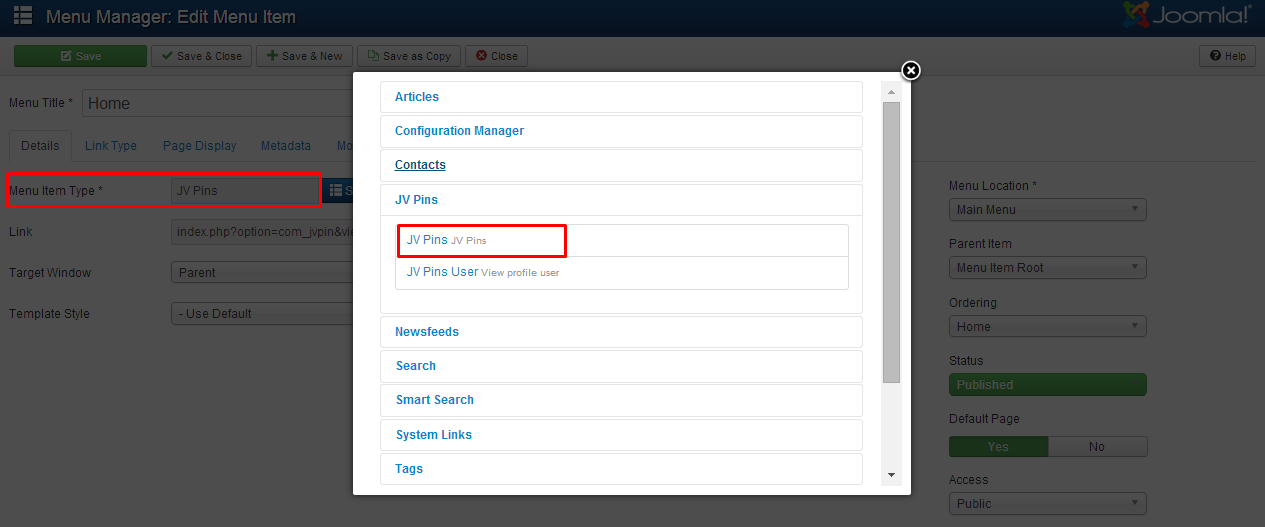Select JV Pins User view profile
The image size is (1265, 527).
point(622,273)
